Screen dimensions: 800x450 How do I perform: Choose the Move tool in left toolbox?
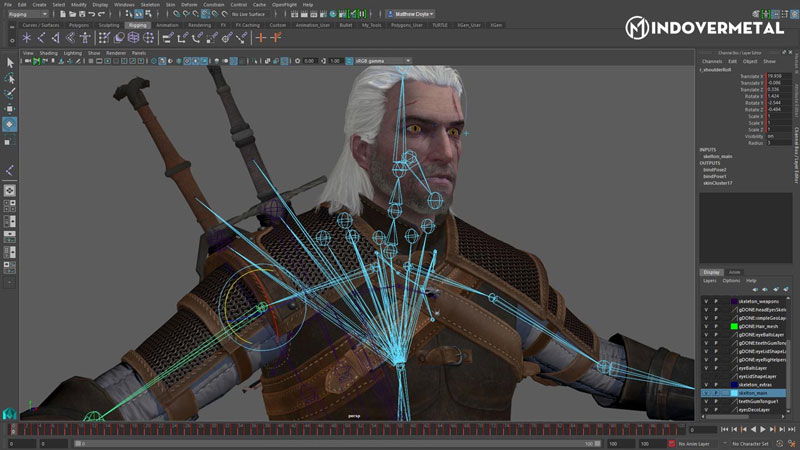pos(10,109)
